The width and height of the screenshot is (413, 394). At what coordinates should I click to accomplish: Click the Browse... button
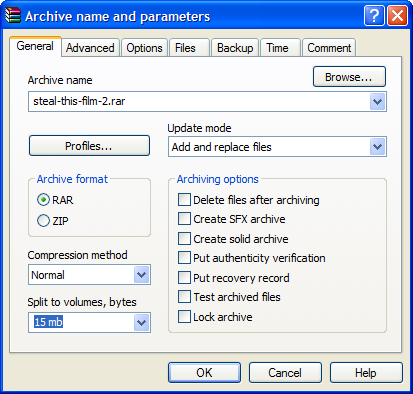click(349, 77)
